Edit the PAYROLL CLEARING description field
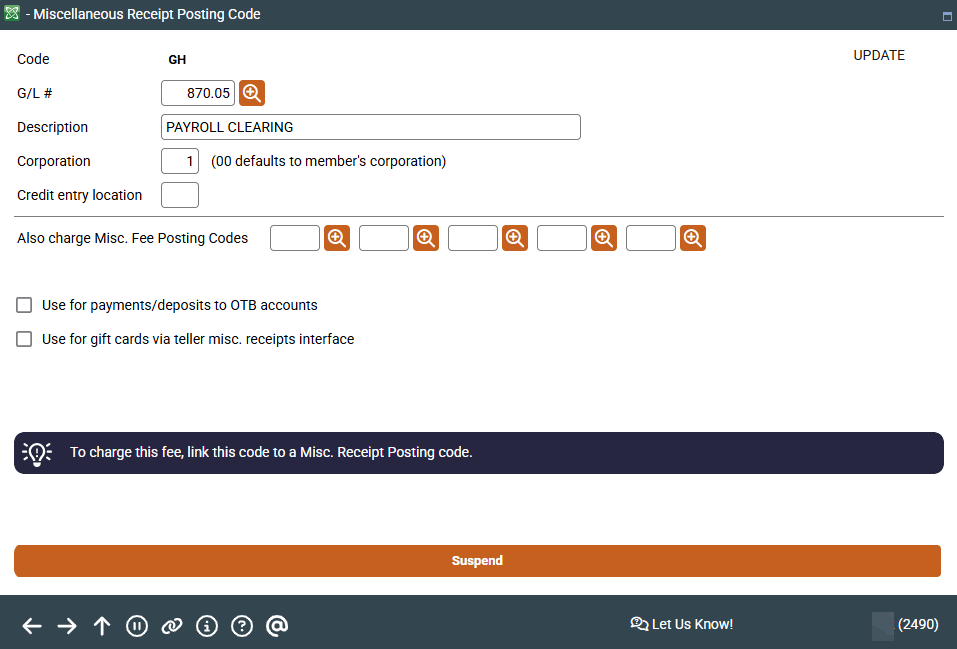 coord(370,127)
